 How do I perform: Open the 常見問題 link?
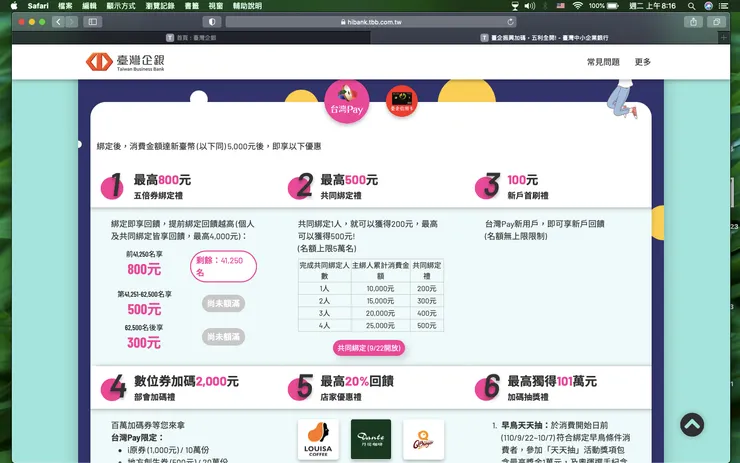[603, 62]
